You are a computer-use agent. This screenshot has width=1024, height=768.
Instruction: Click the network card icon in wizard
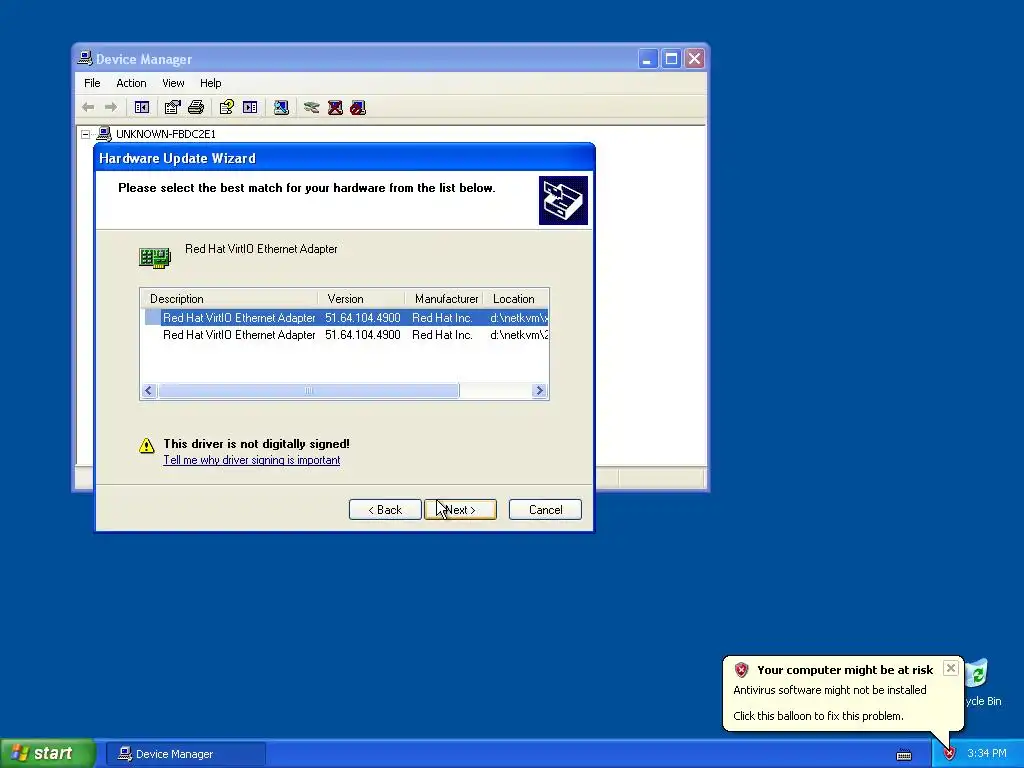coord(155,257)
